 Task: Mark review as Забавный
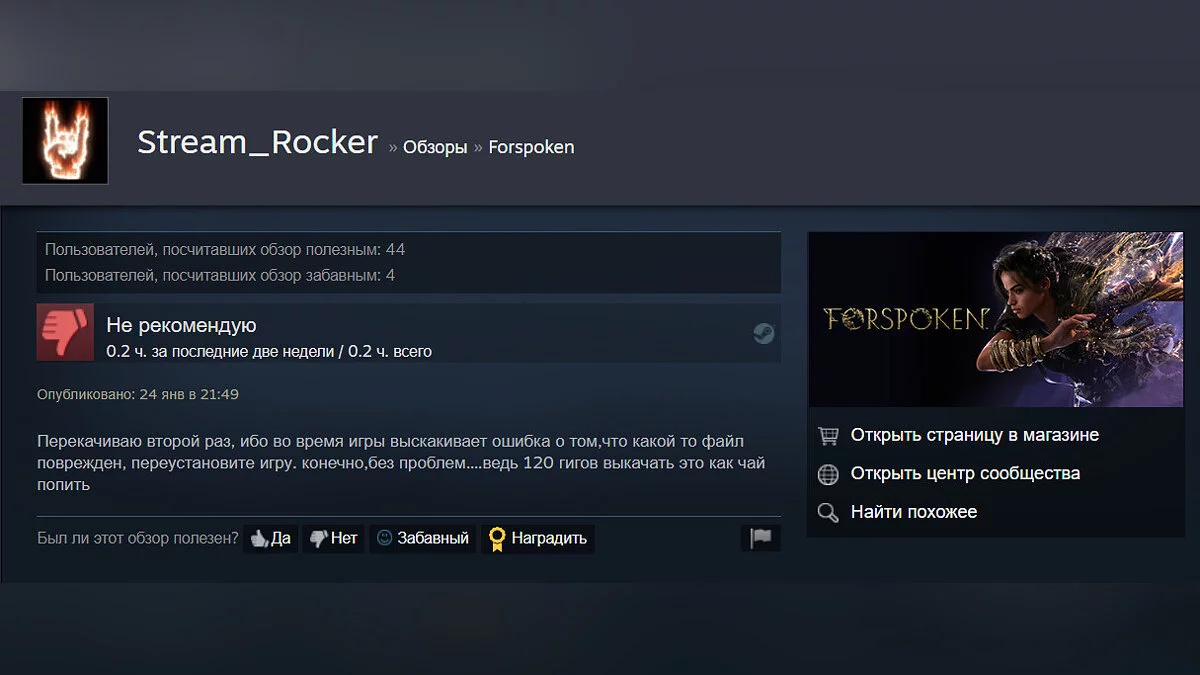423,538
